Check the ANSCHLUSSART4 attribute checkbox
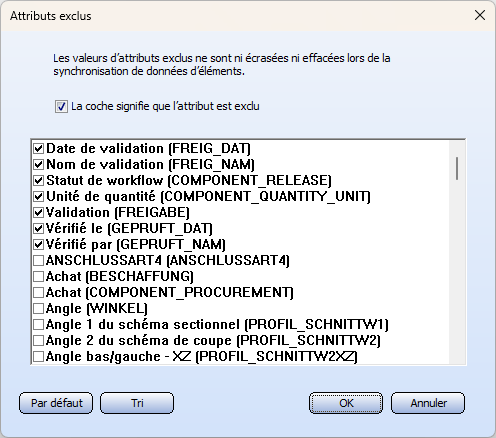This screenshot has height=438, width=496. pos(38,260)
